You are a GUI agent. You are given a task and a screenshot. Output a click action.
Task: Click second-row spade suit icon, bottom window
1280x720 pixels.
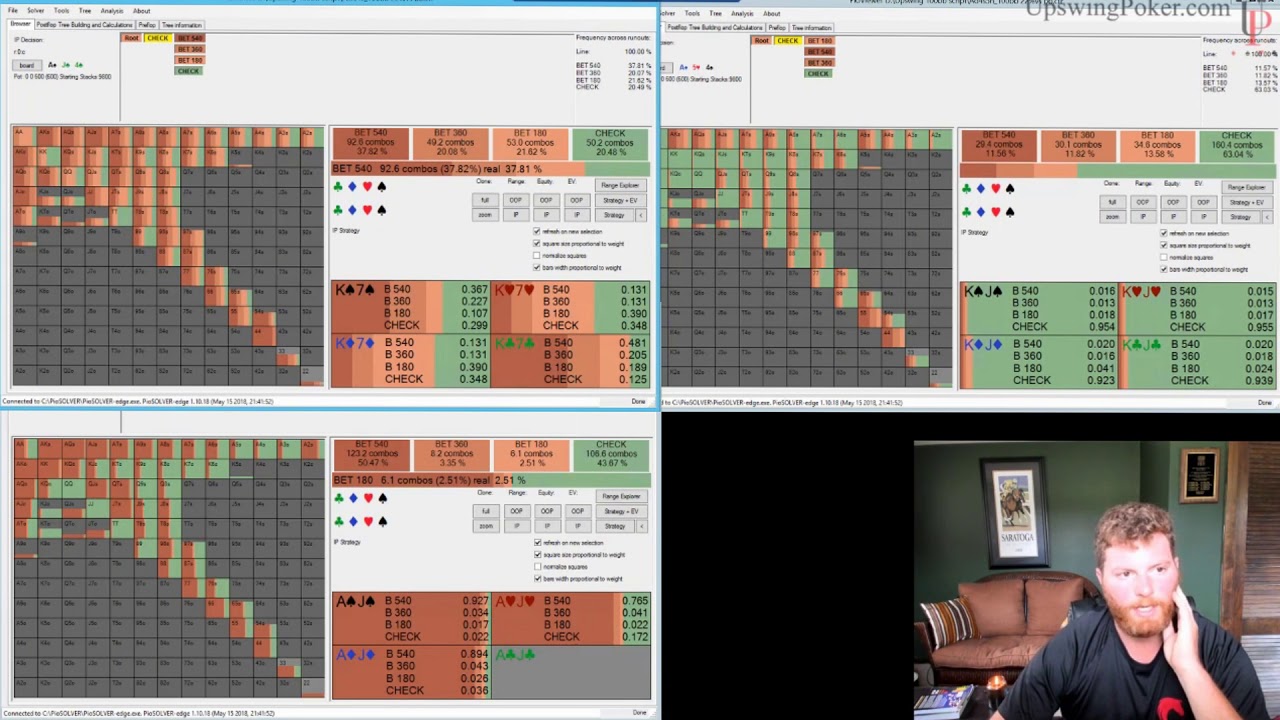pyautogui.click(x=382, y=521)
